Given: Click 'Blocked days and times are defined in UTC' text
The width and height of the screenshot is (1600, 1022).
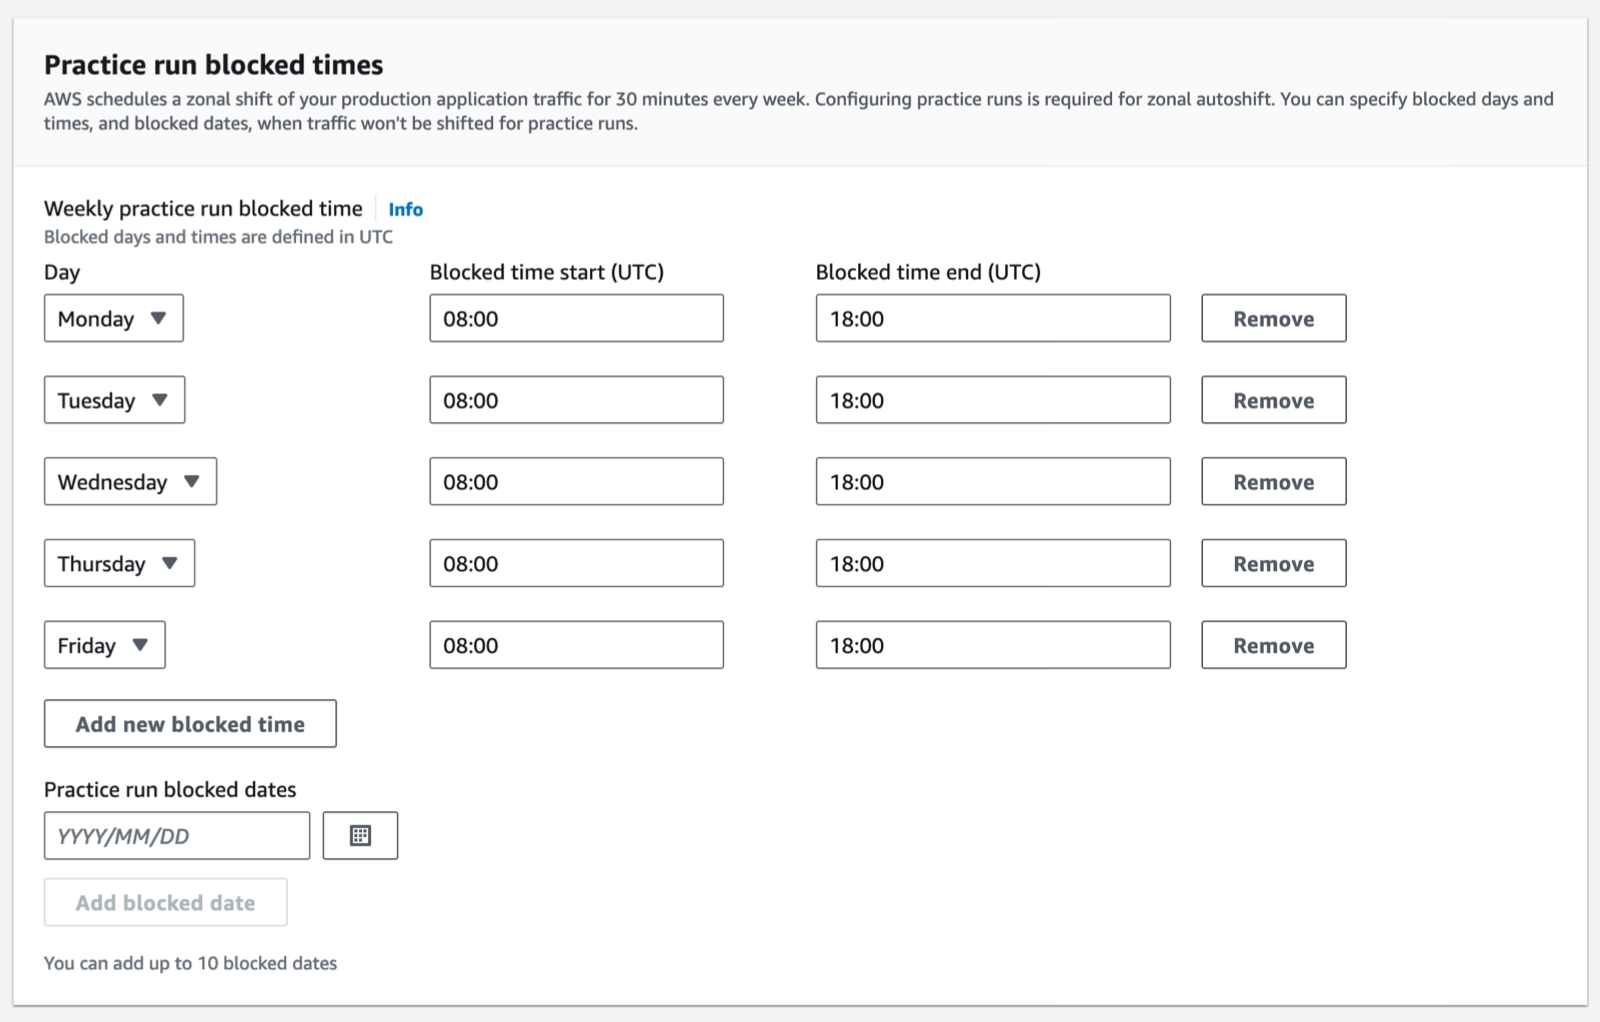Looking at the screenshot, I should (x=218, y=237).
